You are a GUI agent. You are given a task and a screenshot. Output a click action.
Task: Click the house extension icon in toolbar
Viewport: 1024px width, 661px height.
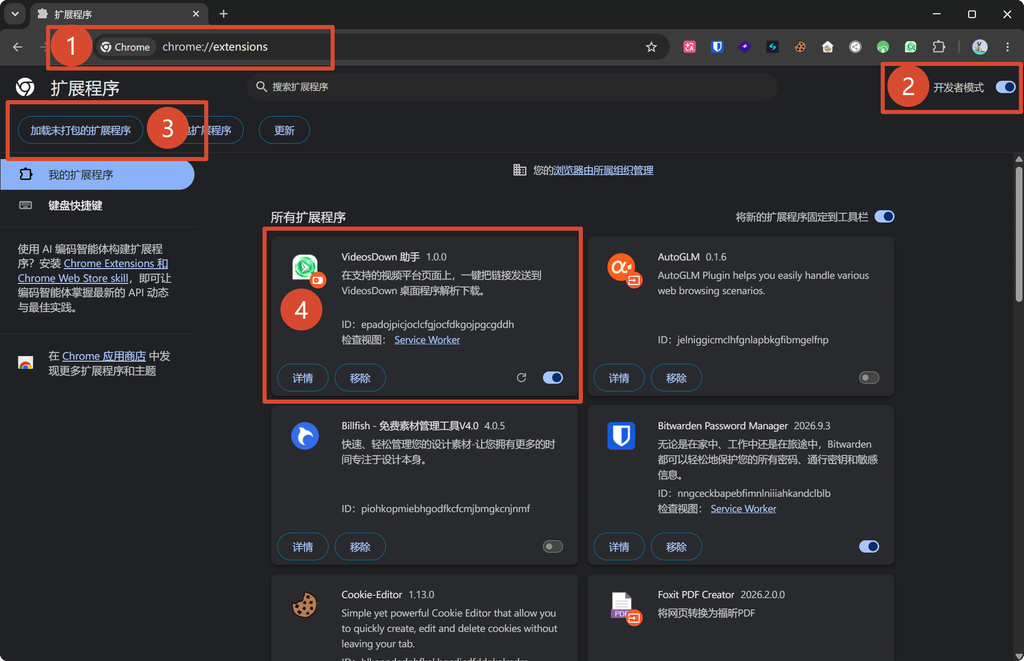pos(827,47)
